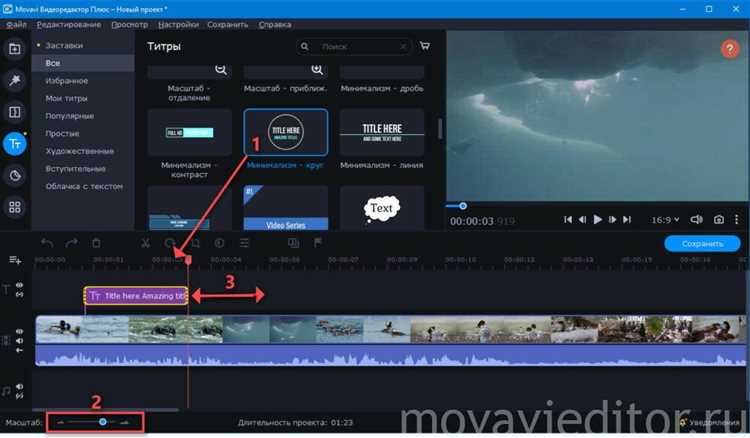Image resolution: width=750 pixels, height=438 pixels.
Task: Open the media import panel icon
Action: pos(15,49)
